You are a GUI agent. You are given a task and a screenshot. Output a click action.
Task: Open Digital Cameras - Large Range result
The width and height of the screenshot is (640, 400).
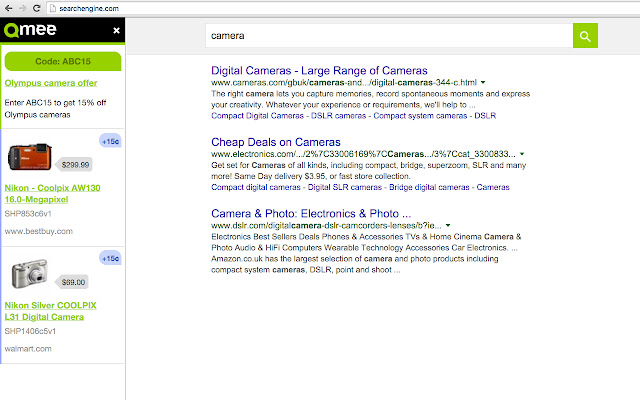click(319, 70)
